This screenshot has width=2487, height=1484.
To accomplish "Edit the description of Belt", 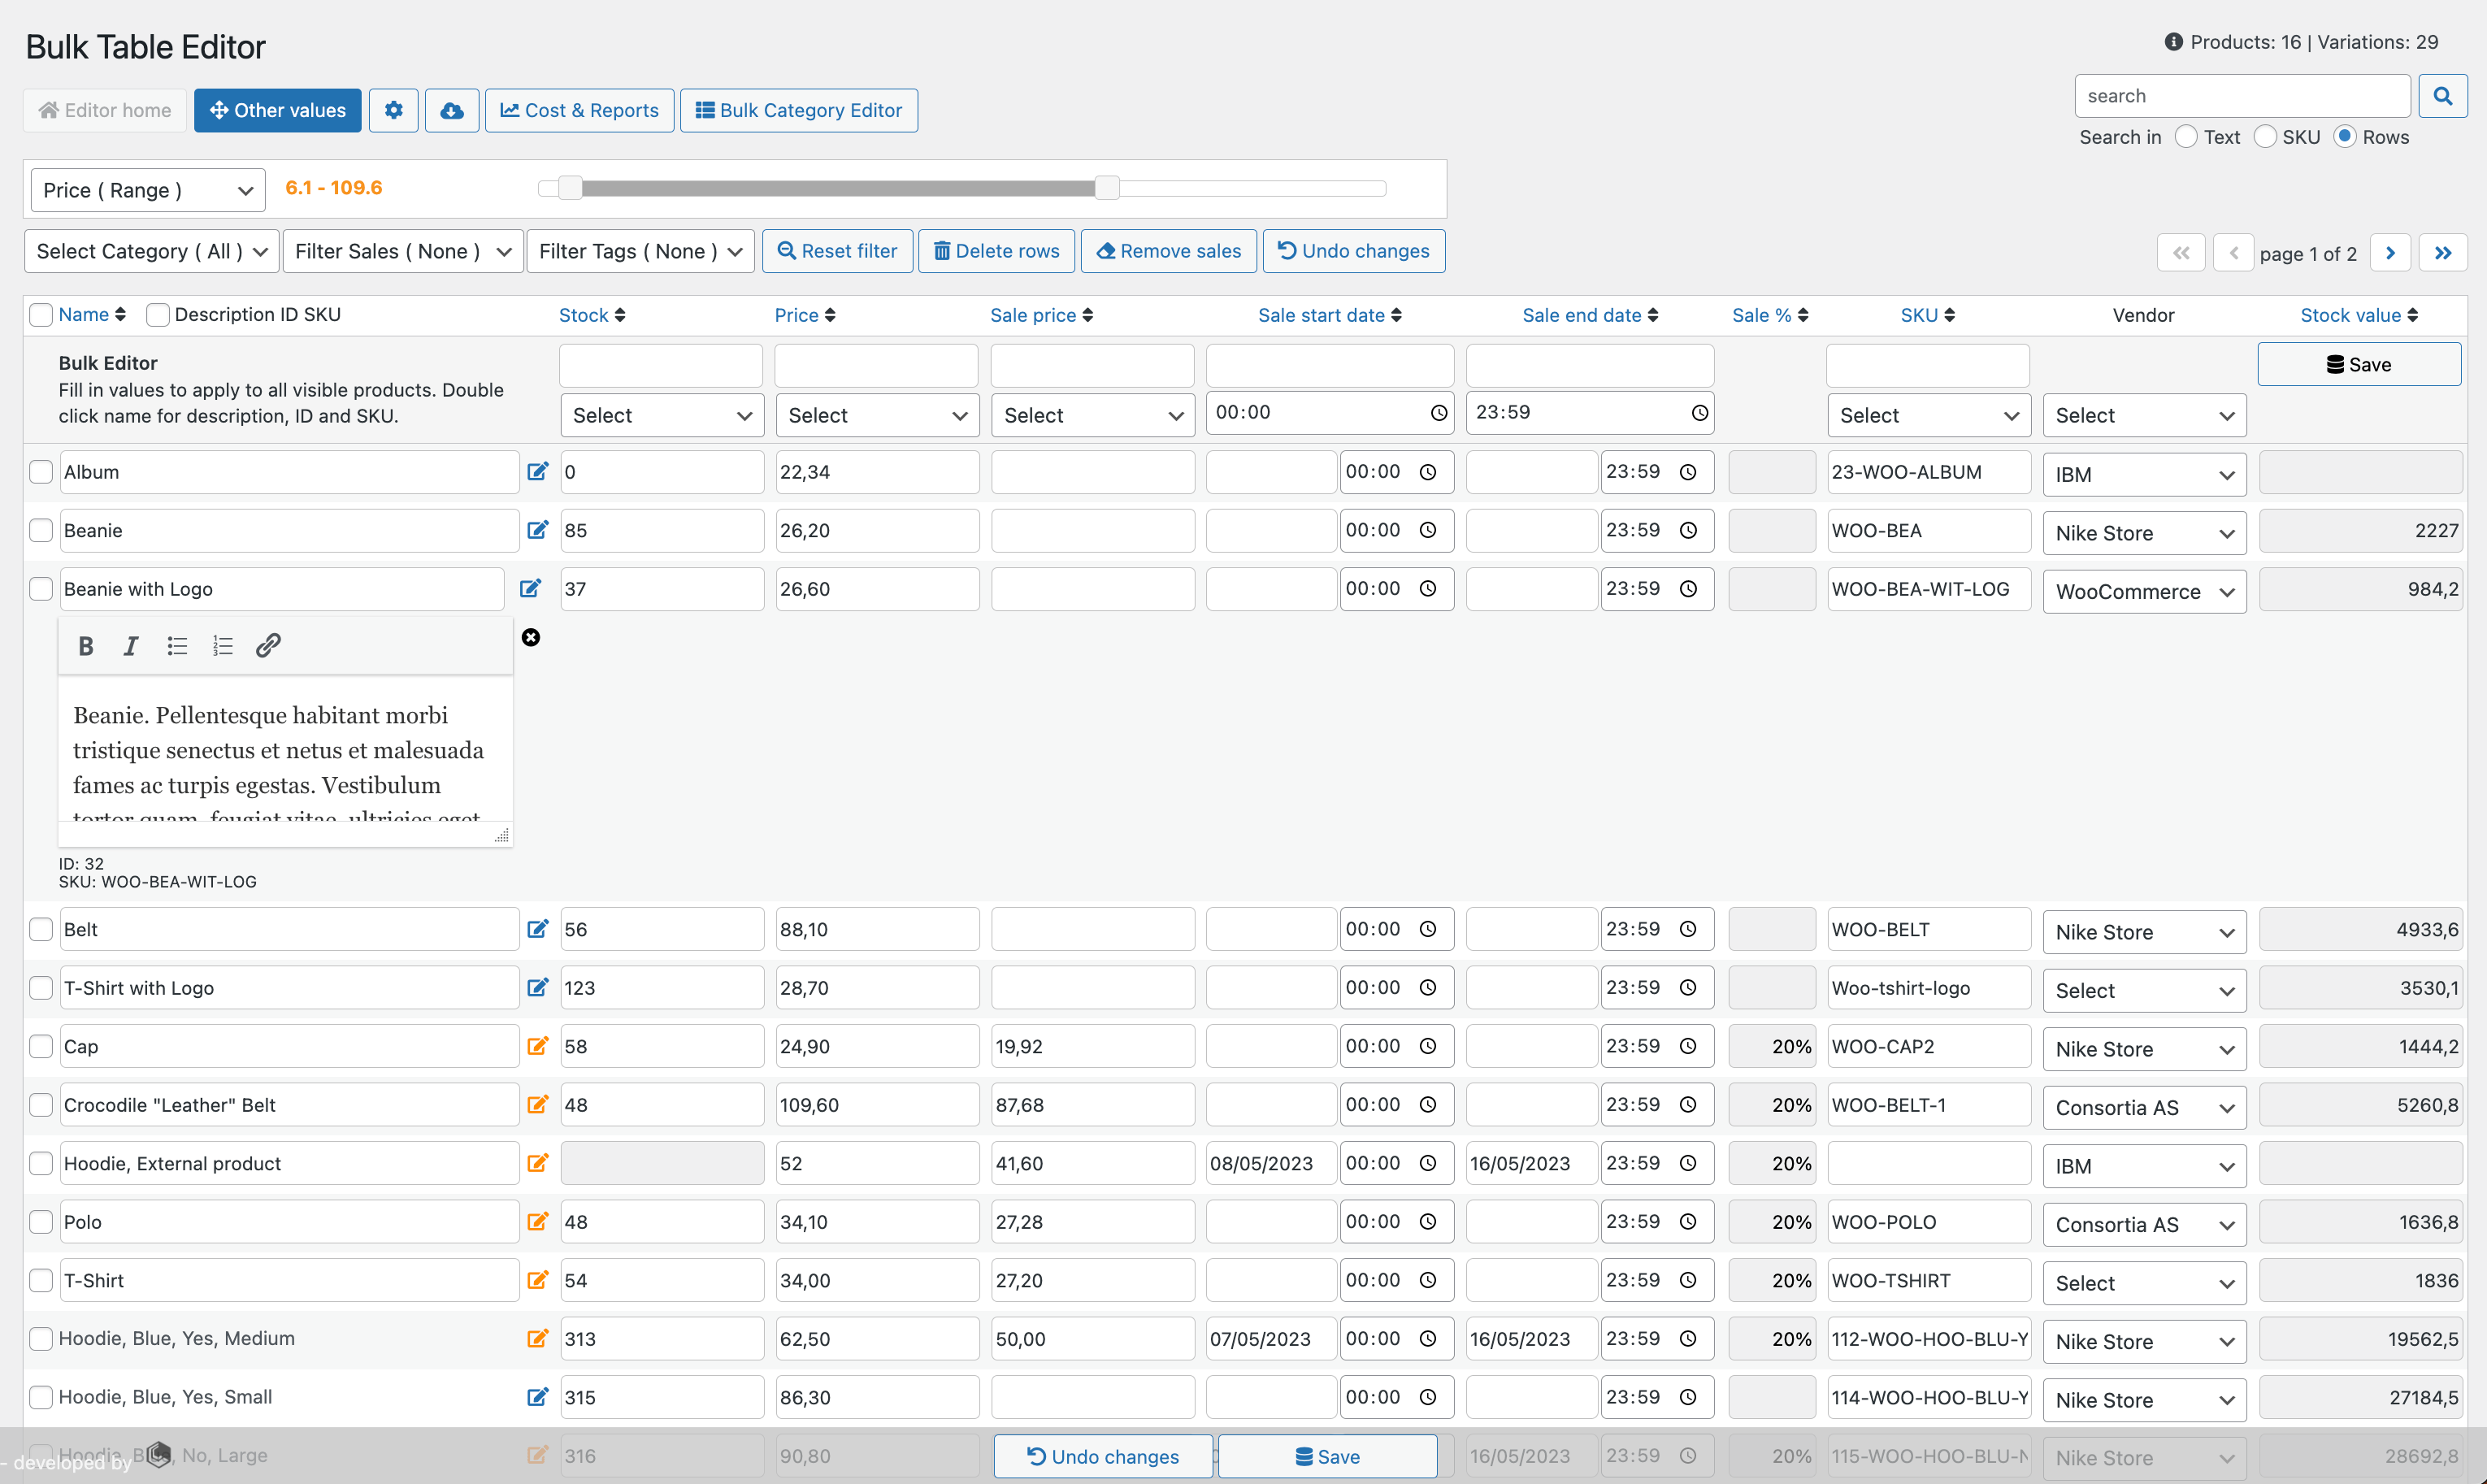I will tap(538, 928).
